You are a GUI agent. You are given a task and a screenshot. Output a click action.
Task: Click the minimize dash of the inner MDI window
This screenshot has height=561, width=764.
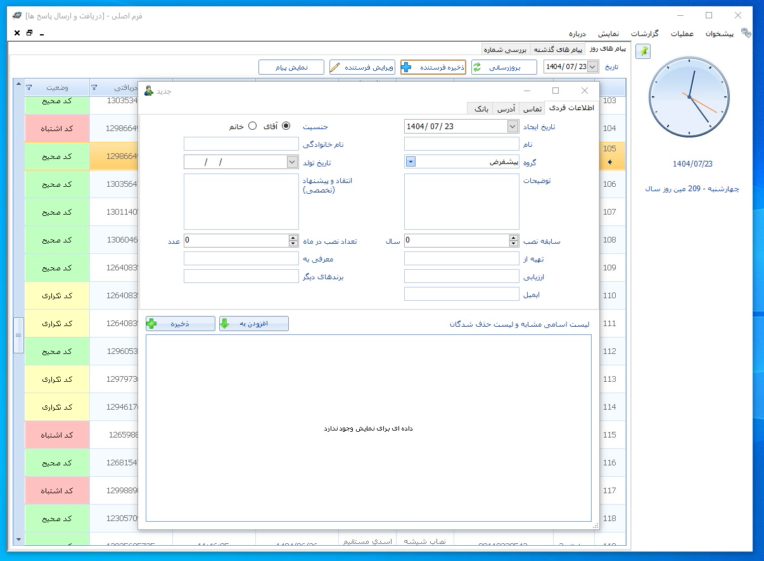42,34
